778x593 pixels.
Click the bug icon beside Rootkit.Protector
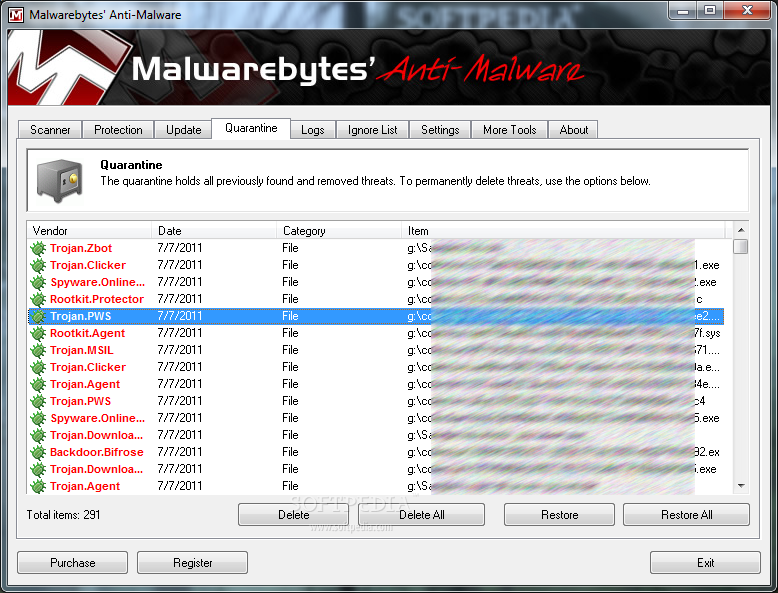pos(38,299)
